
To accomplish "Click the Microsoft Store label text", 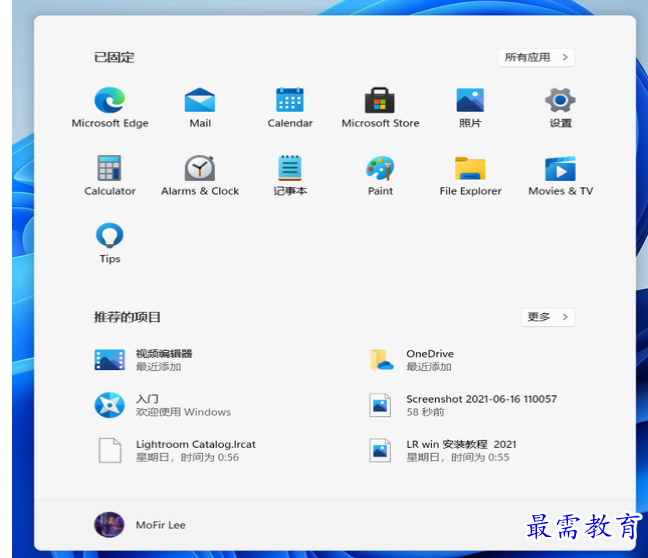I will point(380,123).
